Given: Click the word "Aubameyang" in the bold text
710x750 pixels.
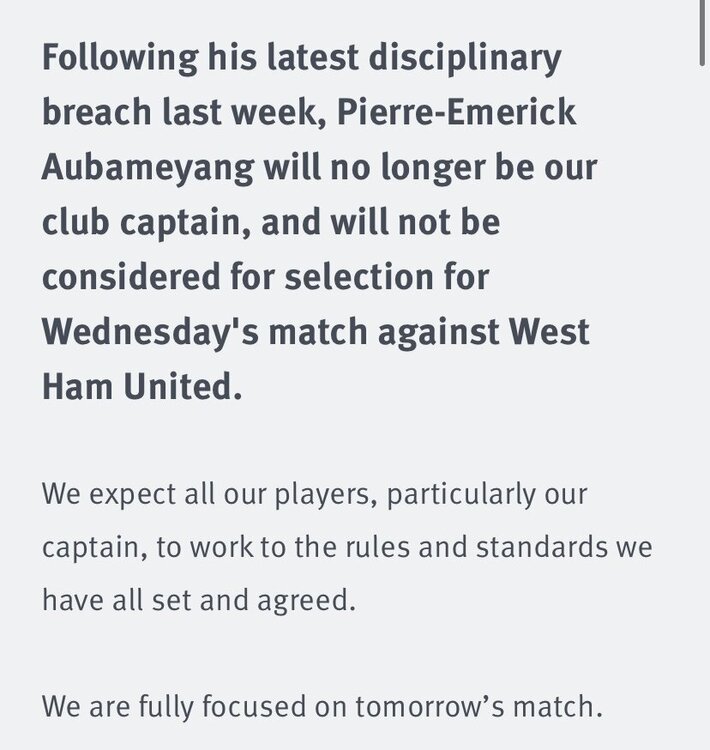Looking at the screenshot, I should pos(146,167).
